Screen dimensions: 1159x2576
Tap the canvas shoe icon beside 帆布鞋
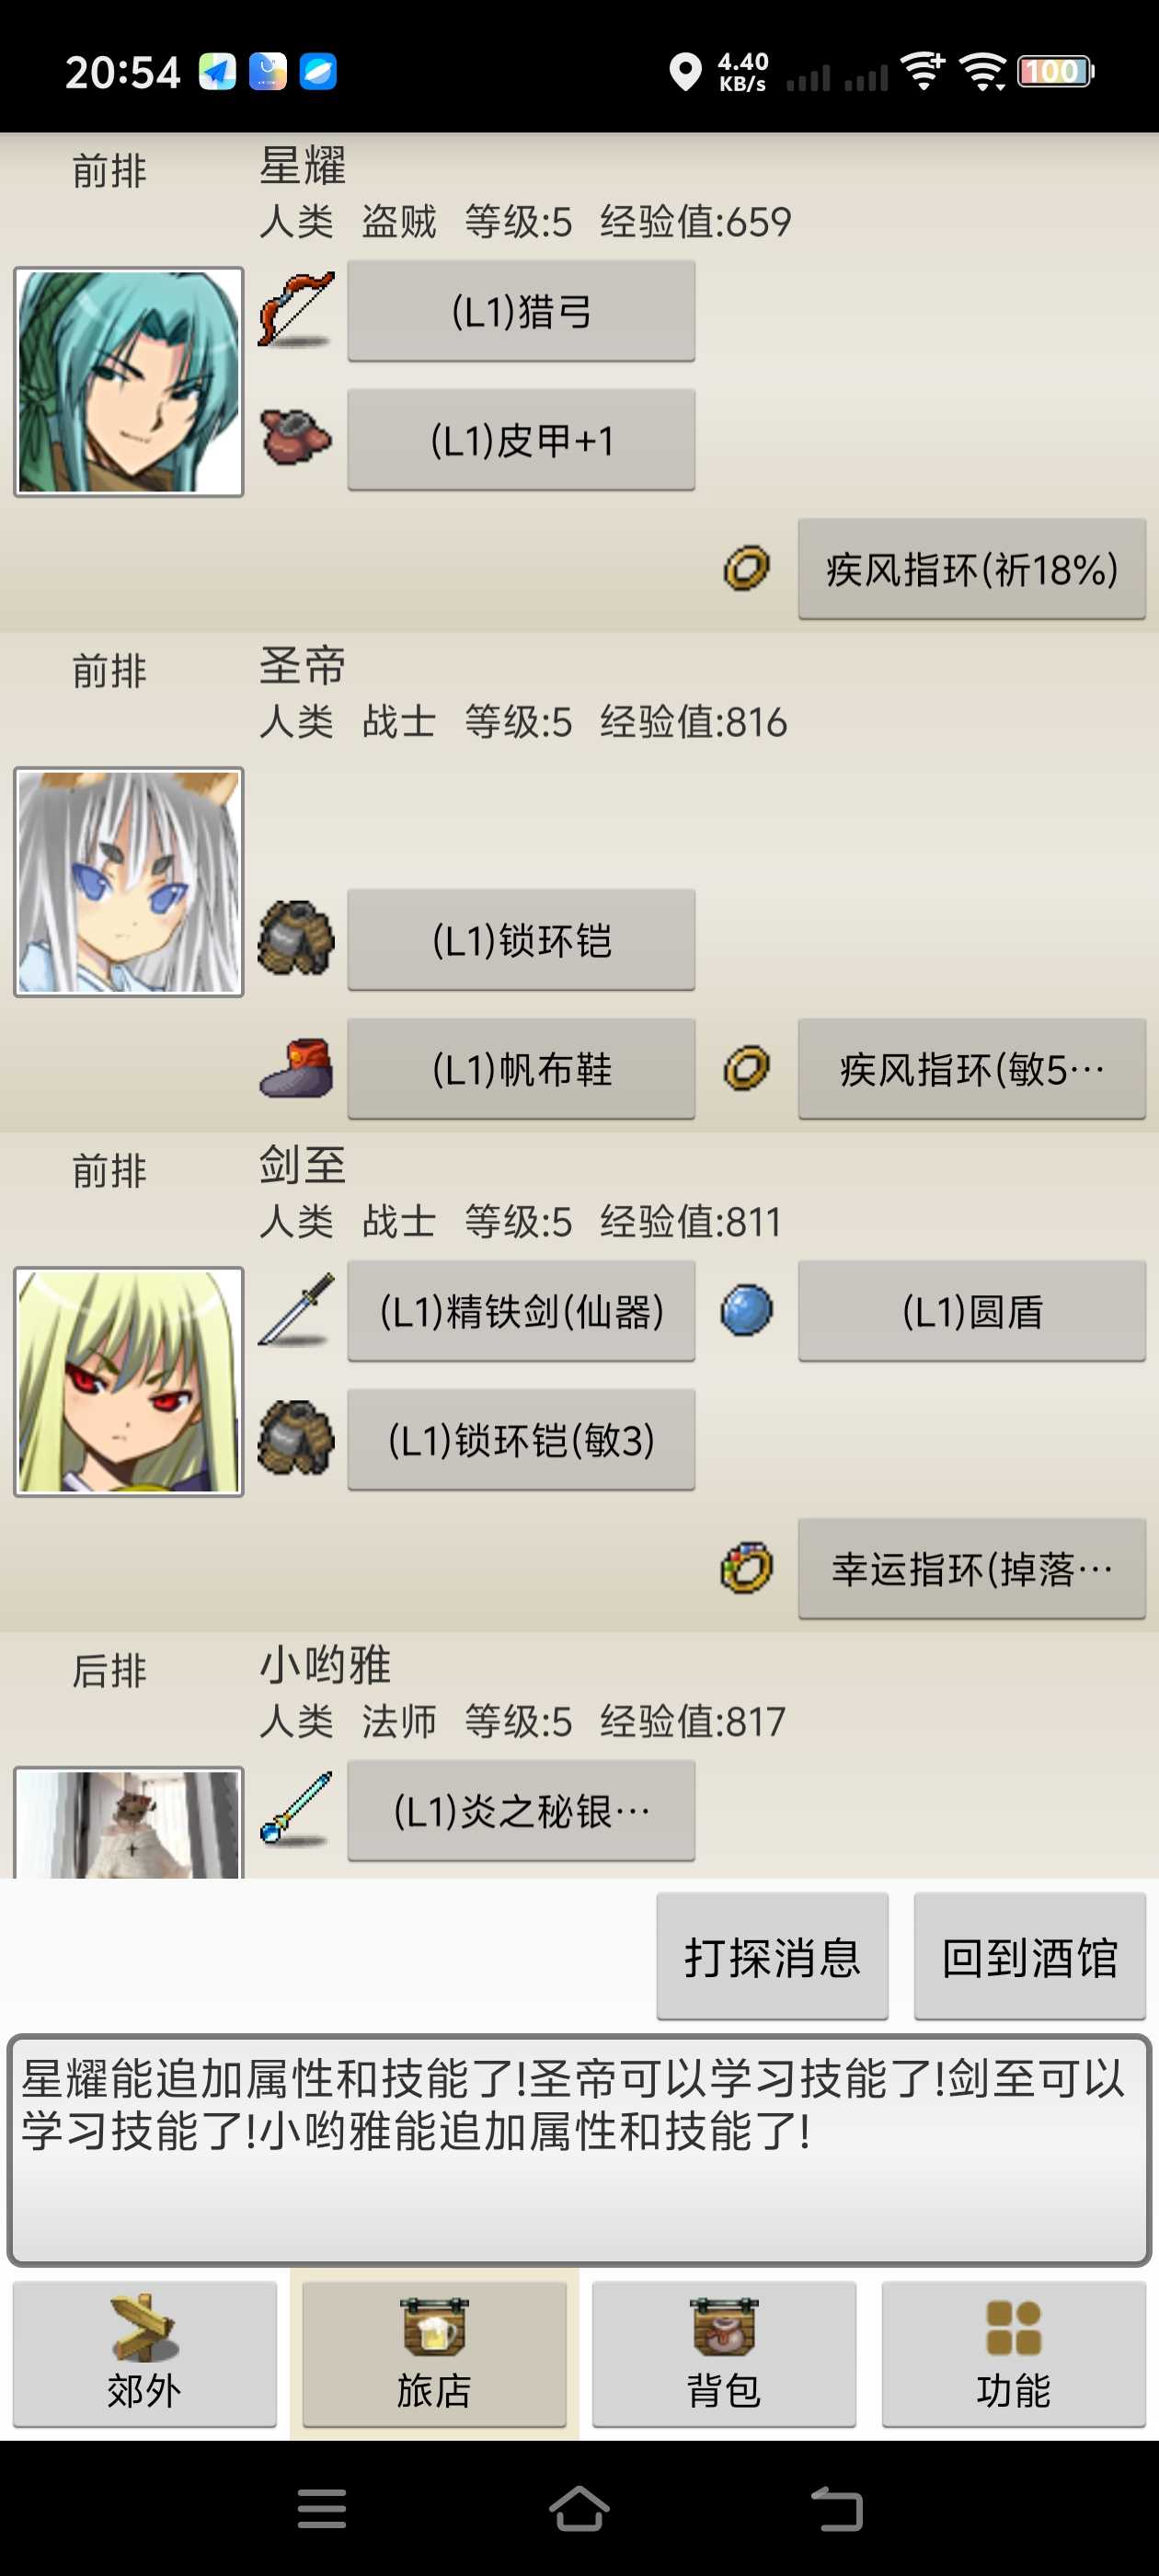pyautogui.click(x=296, y=1068)
